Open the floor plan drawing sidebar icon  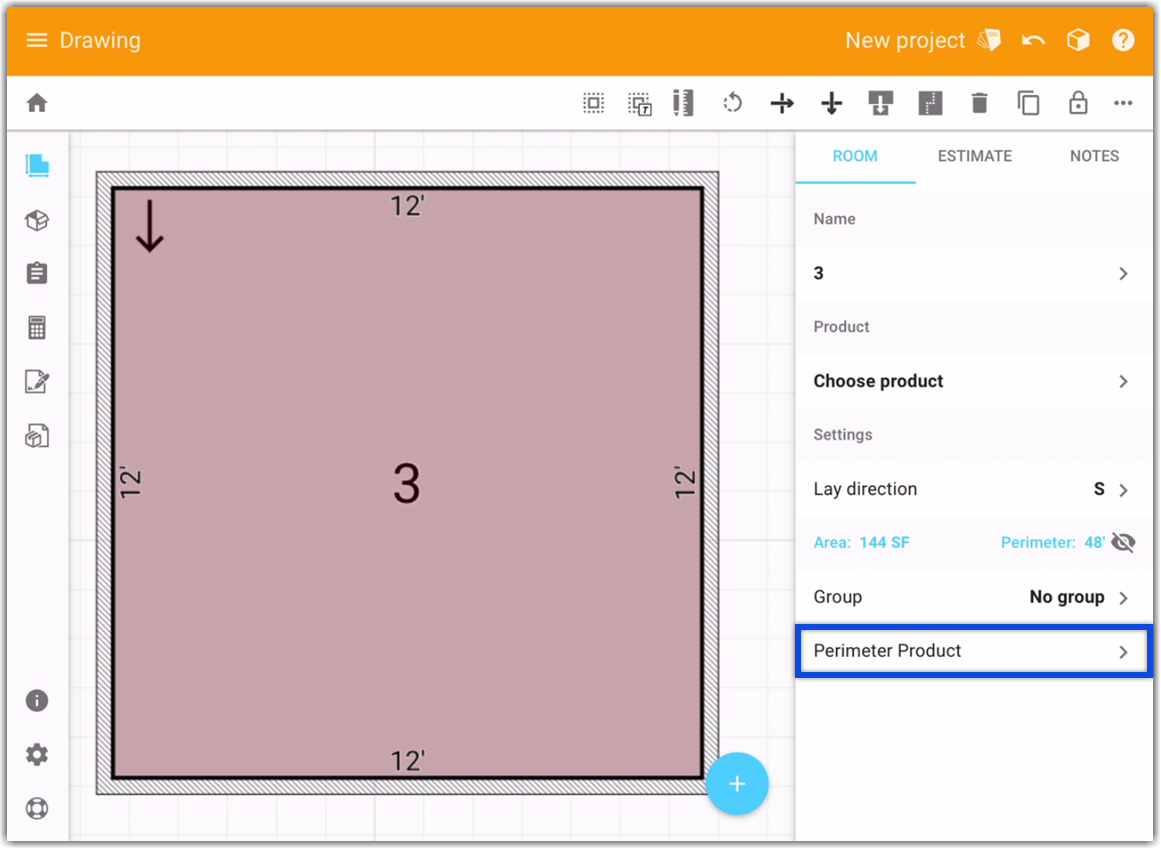tap(37, 166)
